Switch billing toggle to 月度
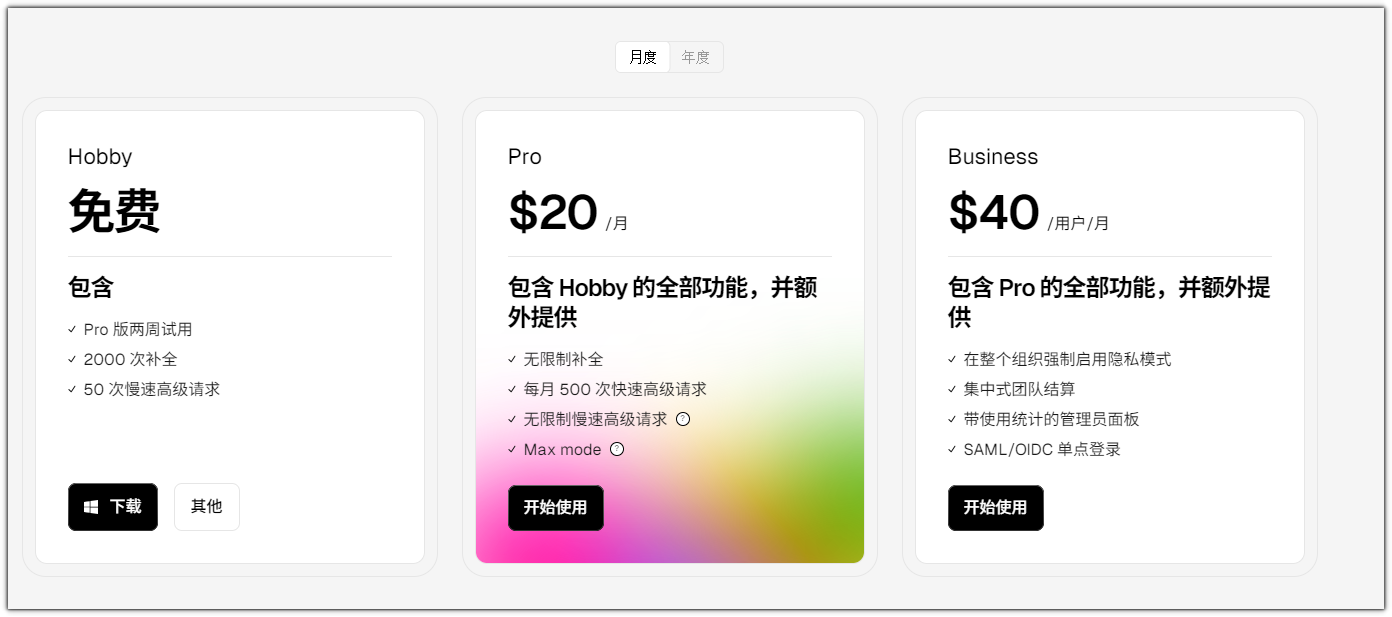This screenshot has height=617, width=1392. [643, 57]
